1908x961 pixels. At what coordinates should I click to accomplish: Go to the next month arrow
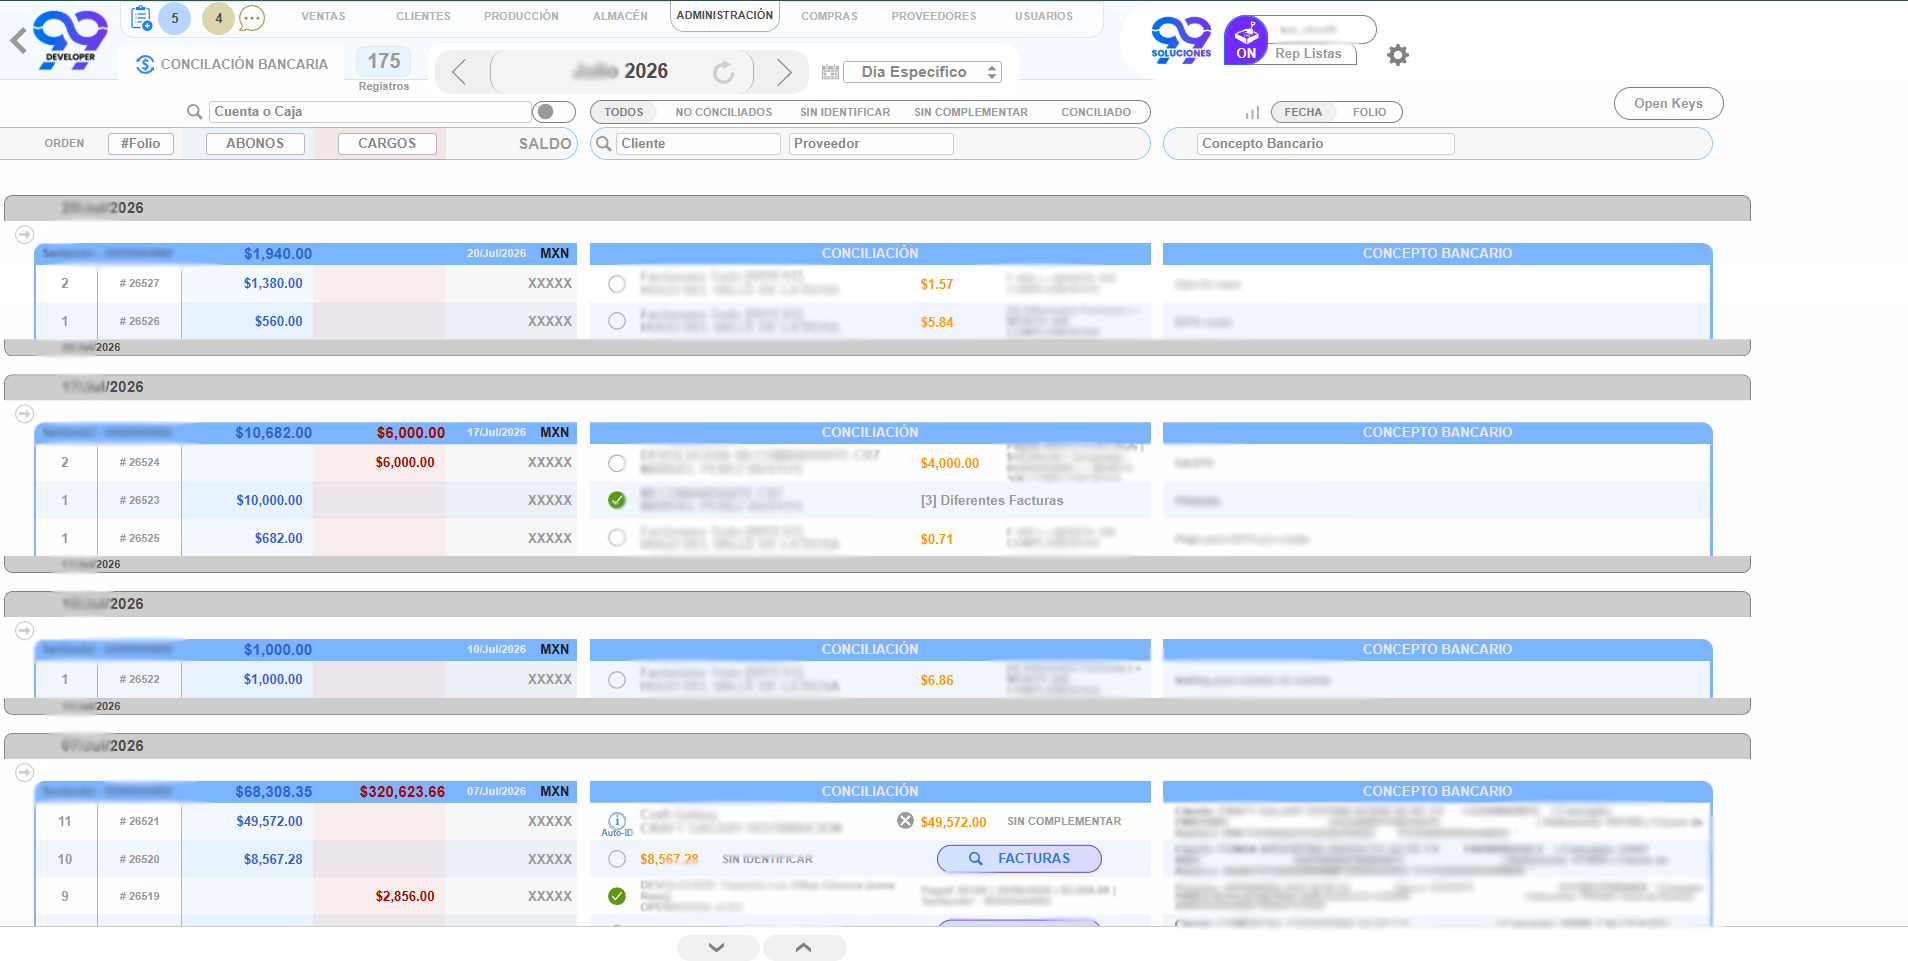coord(784,72)
